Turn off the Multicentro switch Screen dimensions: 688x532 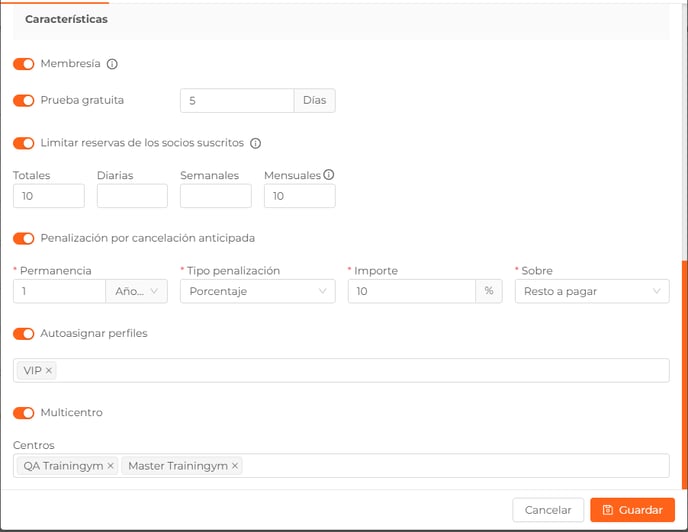point(24,413)
